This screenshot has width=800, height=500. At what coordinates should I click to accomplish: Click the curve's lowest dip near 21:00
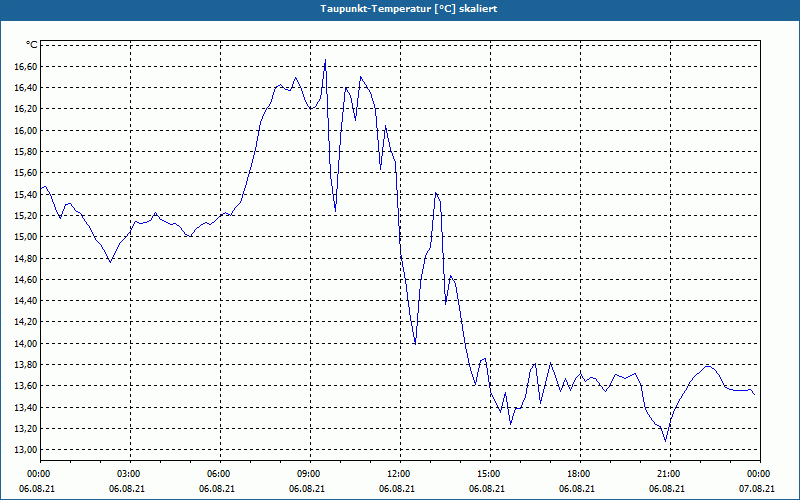665,441
